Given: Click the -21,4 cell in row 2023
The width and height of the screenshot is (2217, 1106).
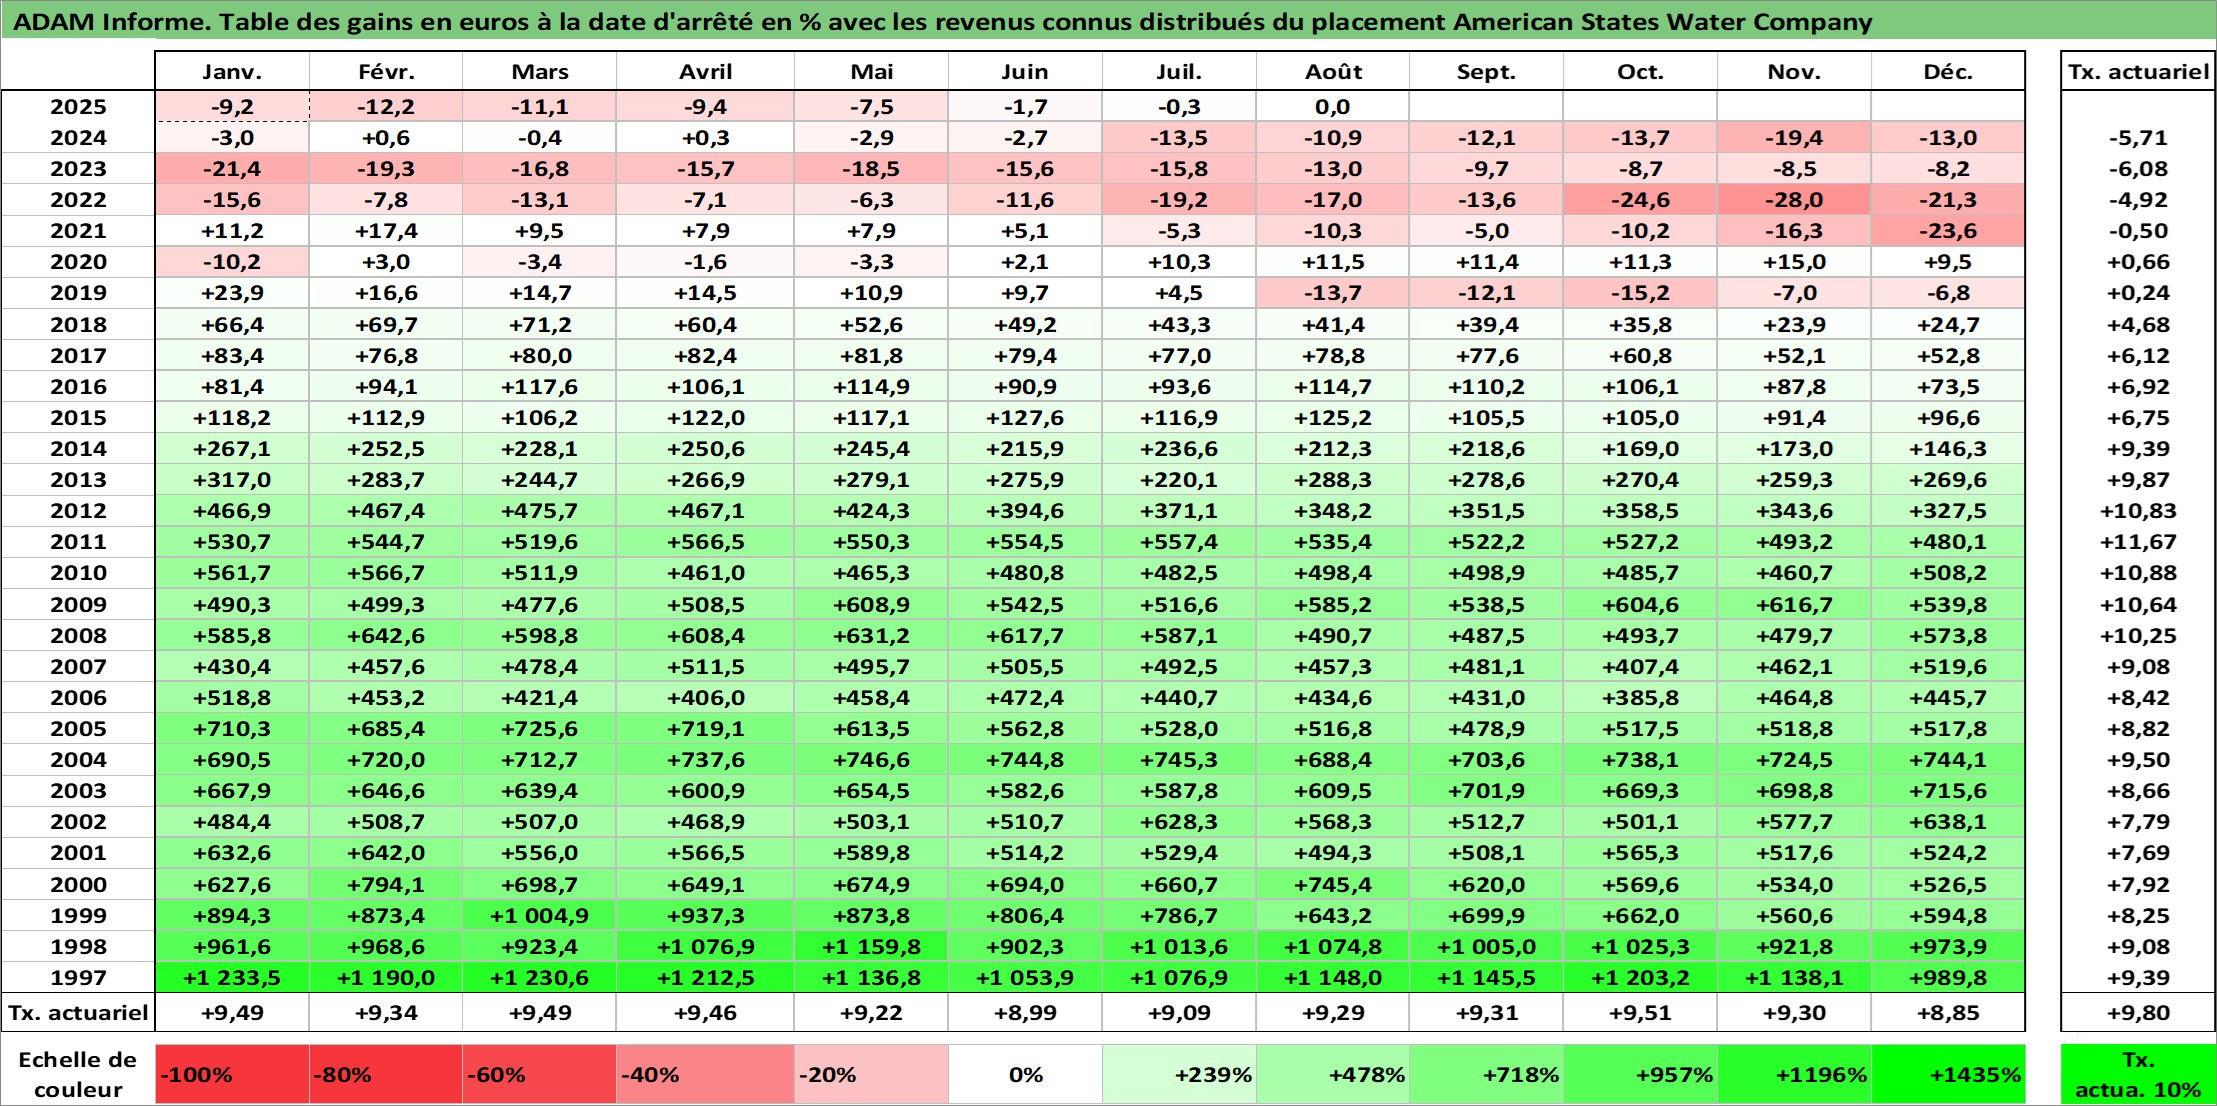Looking at the screenshot, I should [x=232, y=169].
